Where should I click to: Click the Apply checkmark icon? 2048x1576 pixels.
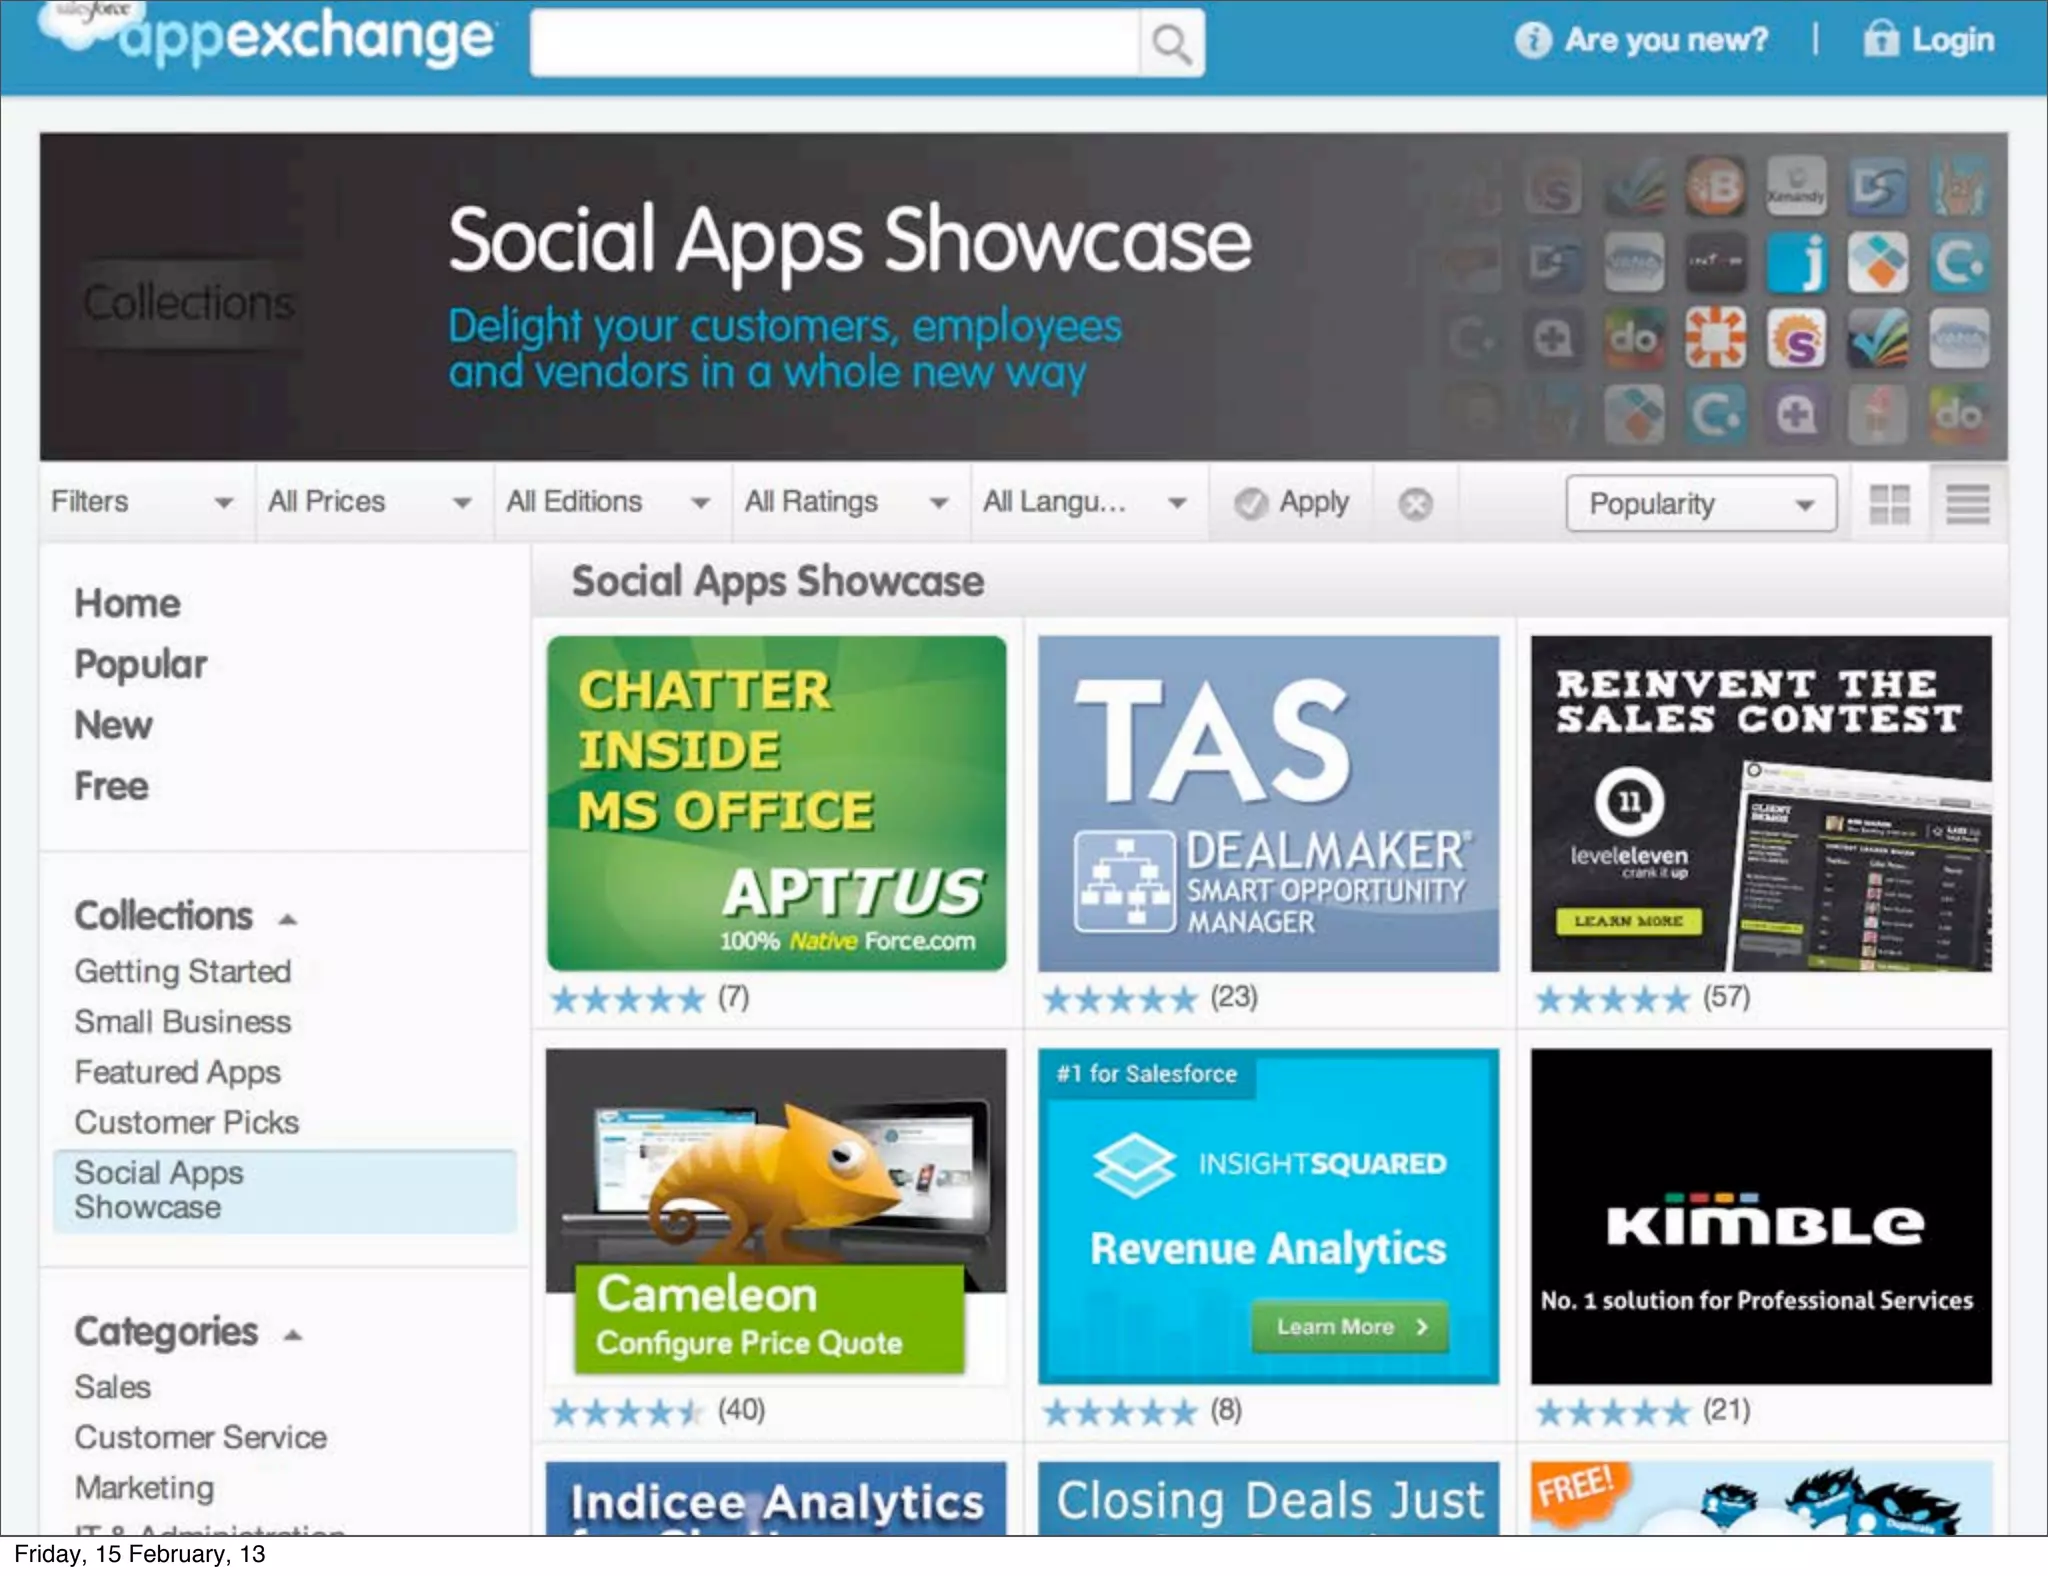1250,503
